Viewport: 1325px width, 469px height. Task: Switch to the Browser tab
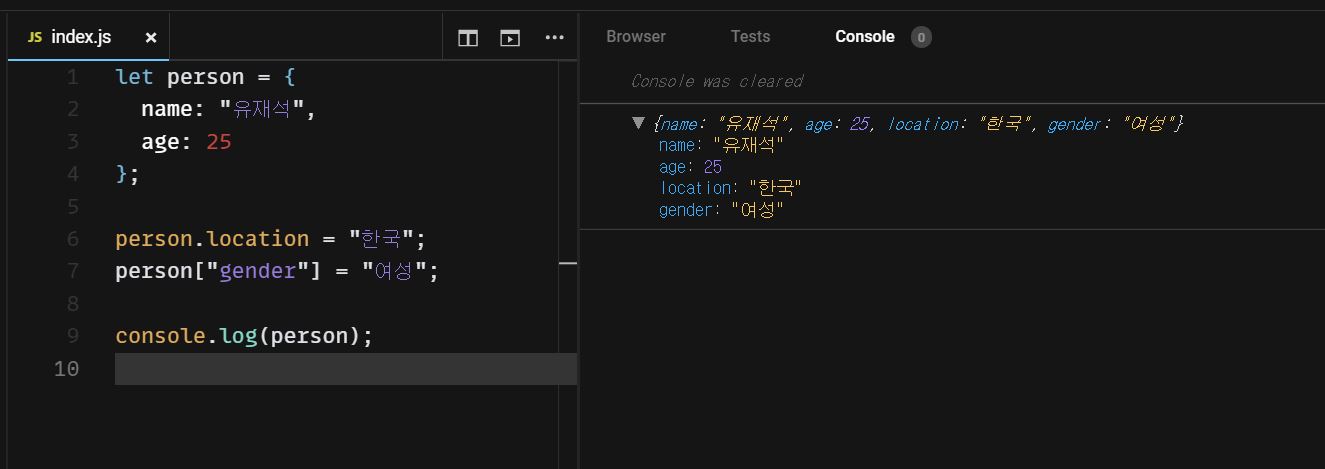pos(636,36)
